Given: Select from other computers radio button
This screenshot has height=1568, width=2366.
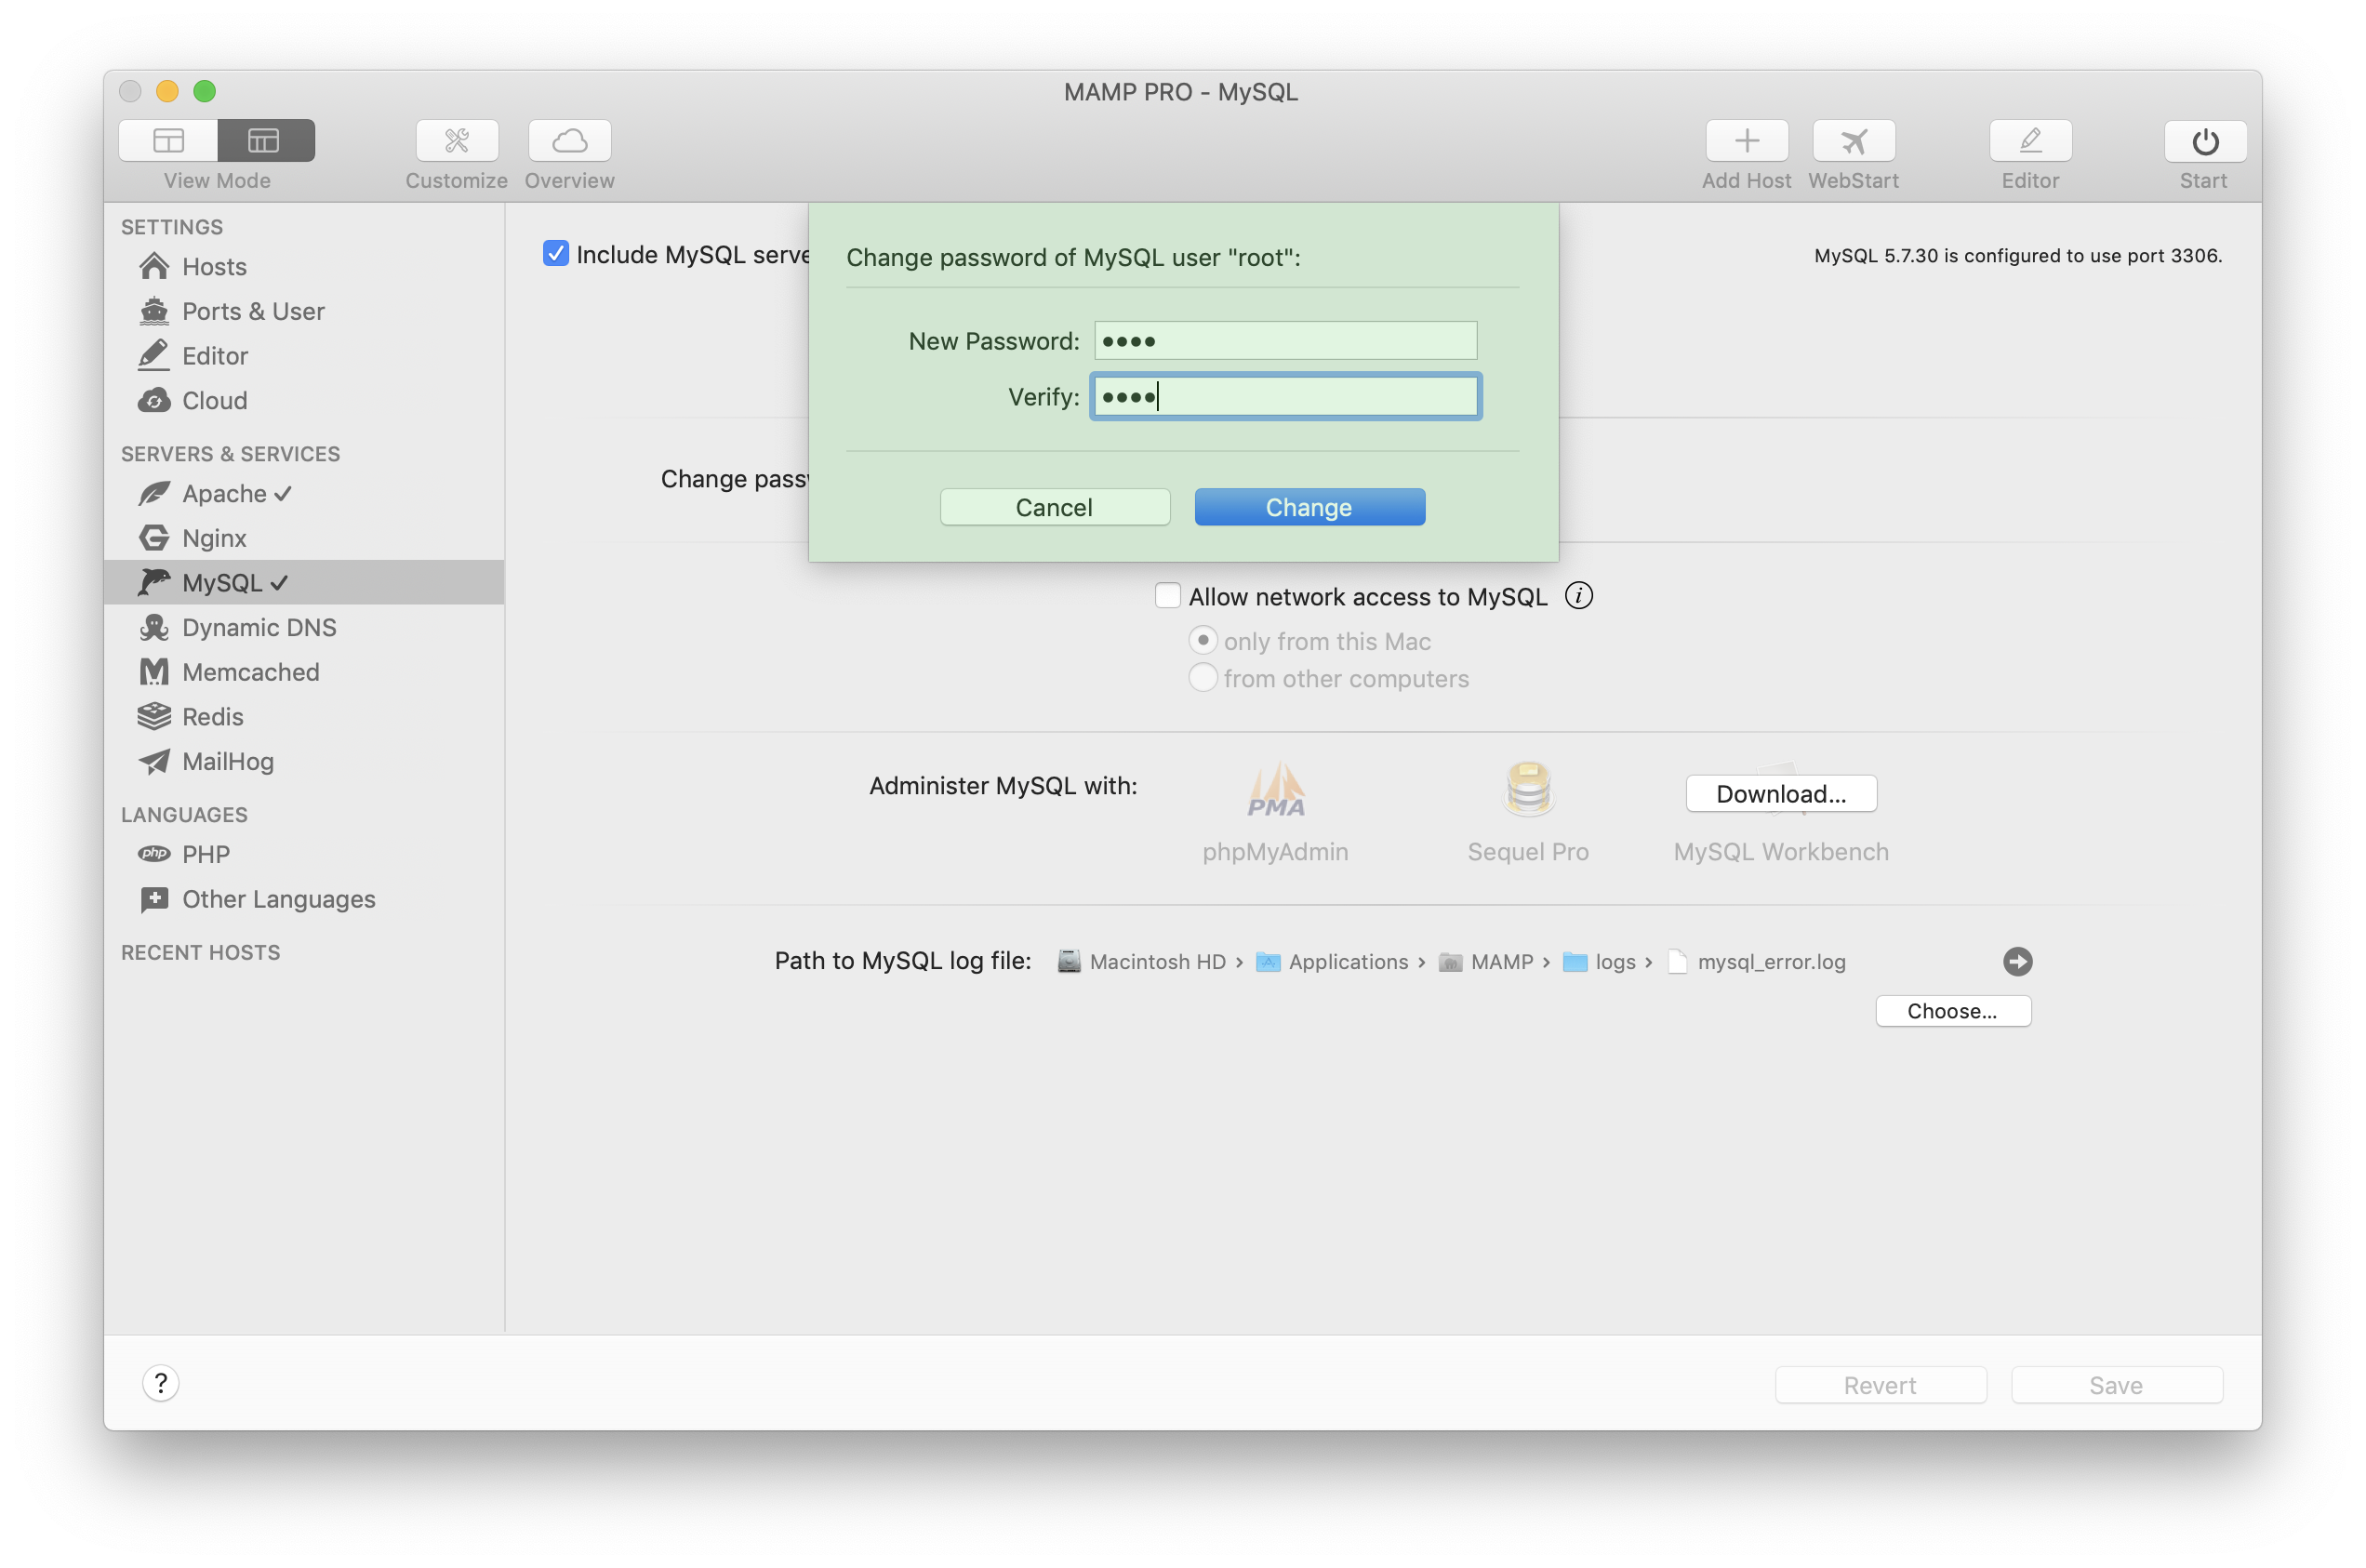Looking at the screenshot, I should point(1204,677).
